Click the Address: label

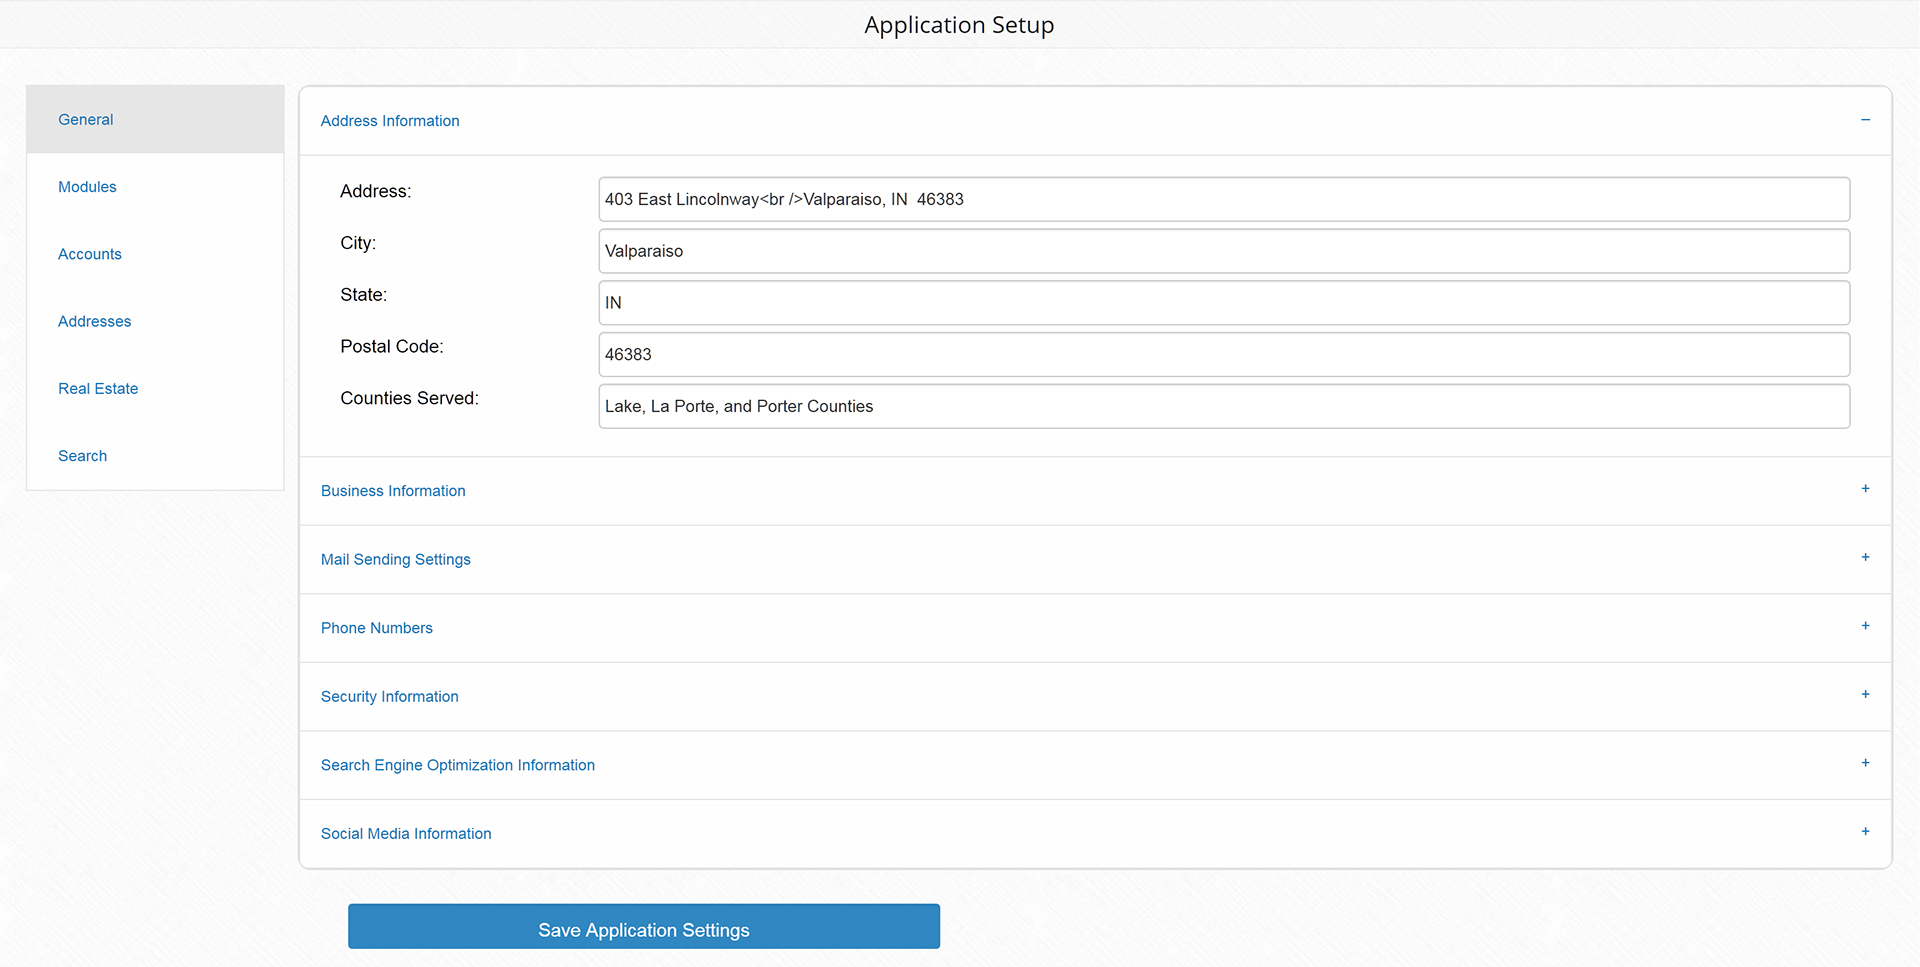(375, 191)
